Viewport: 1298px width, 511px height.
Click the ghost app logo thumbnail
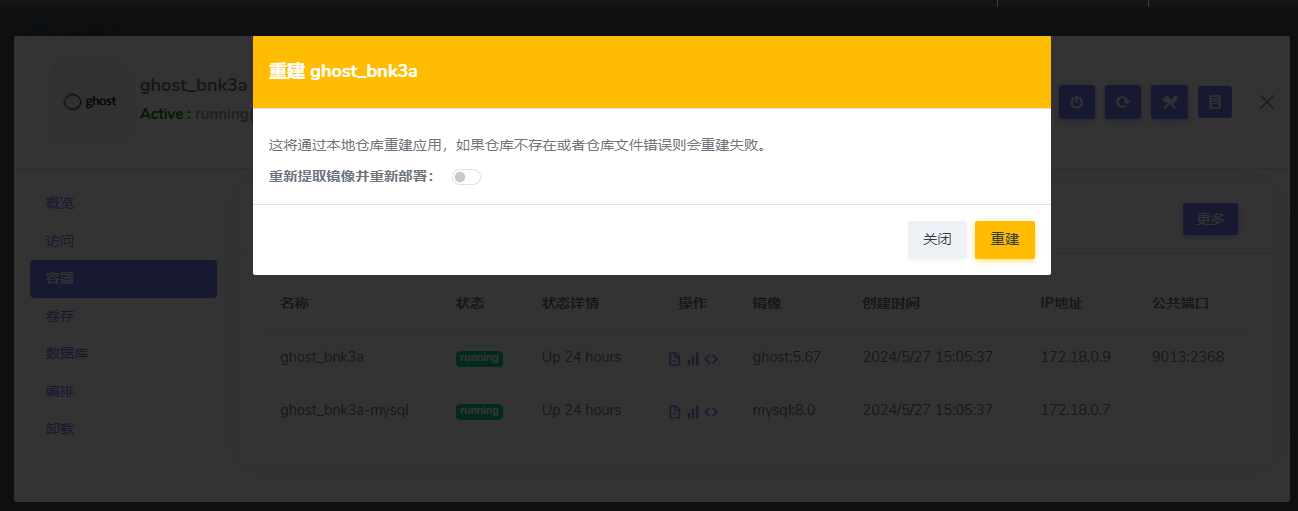90,102
